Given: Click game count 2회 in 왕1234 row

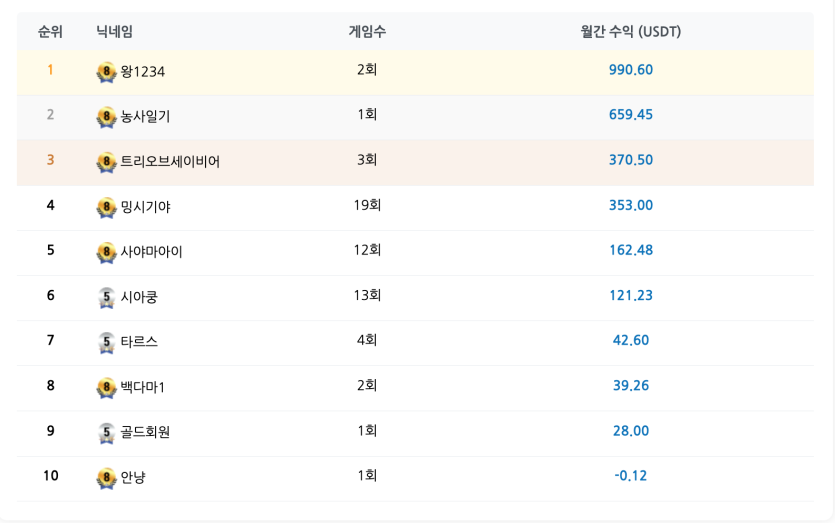Looking at the screenshot, I should point(367,70).
